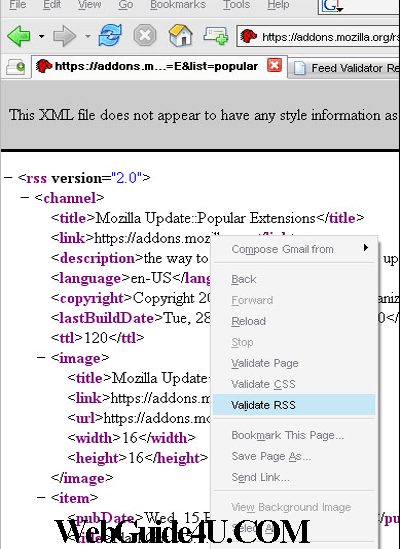Screen dimensions: 400x549
Task: Go to the Home page icon
Action: tap(180, 35)
